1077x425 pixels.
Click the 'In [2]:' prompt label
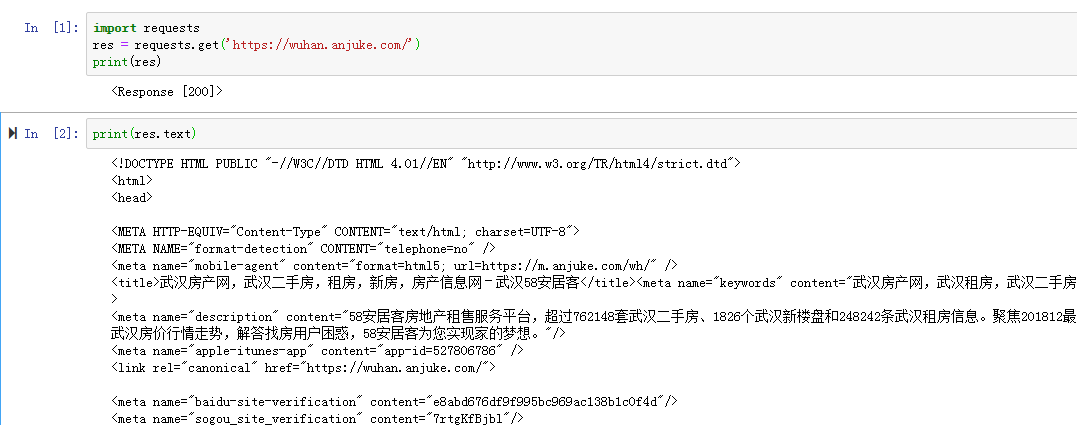52,133
